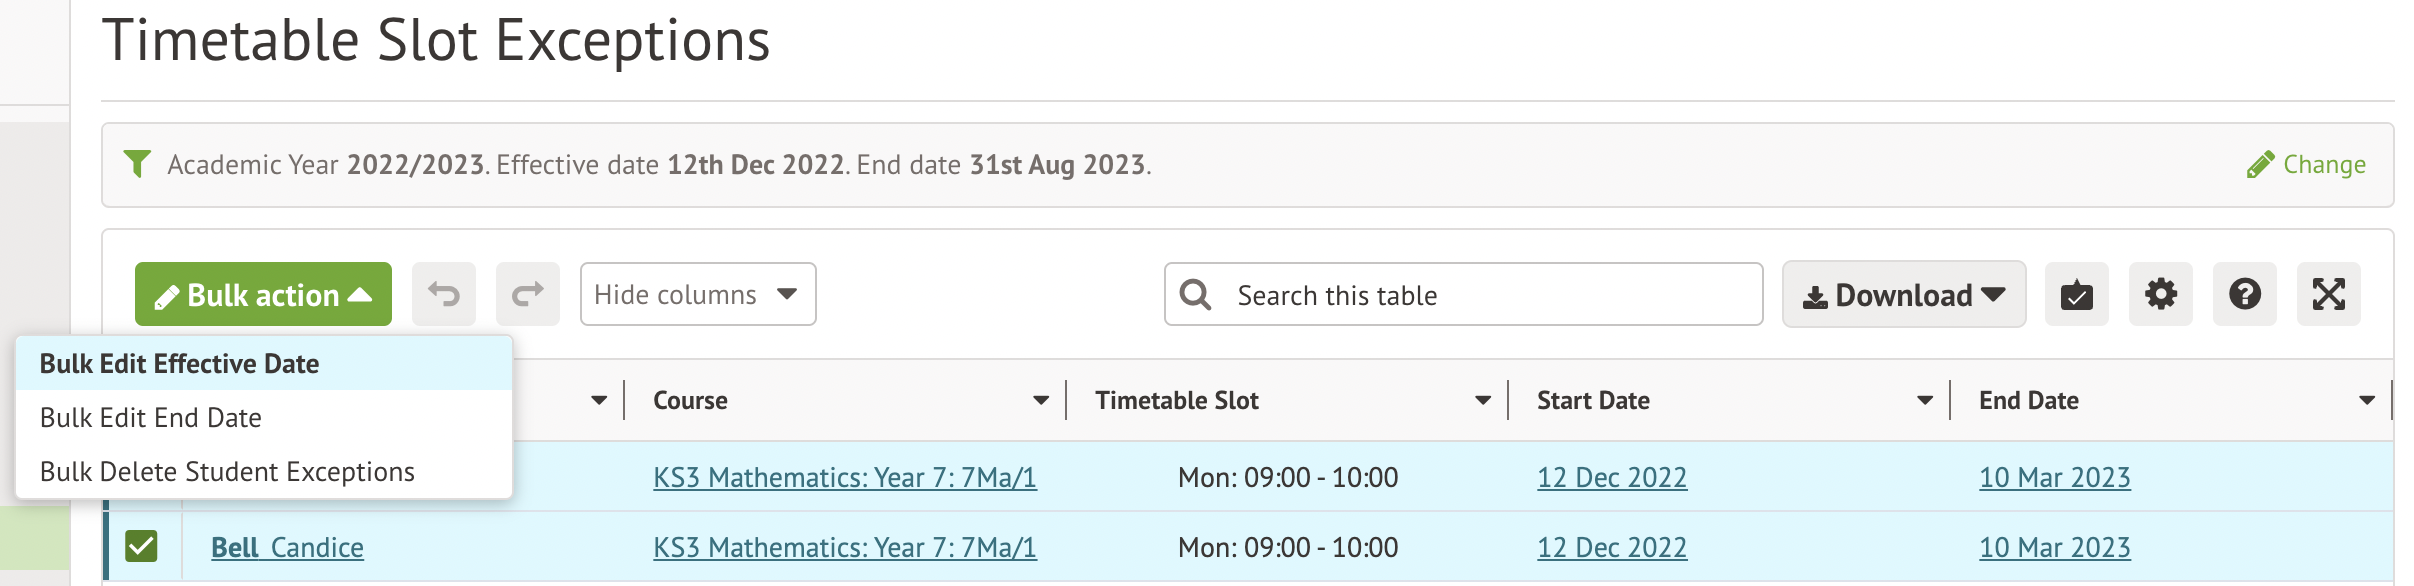Open table settings gear icon
Image resolution: width=2414 pixels, height=586 pixels.
point(2160,295)
